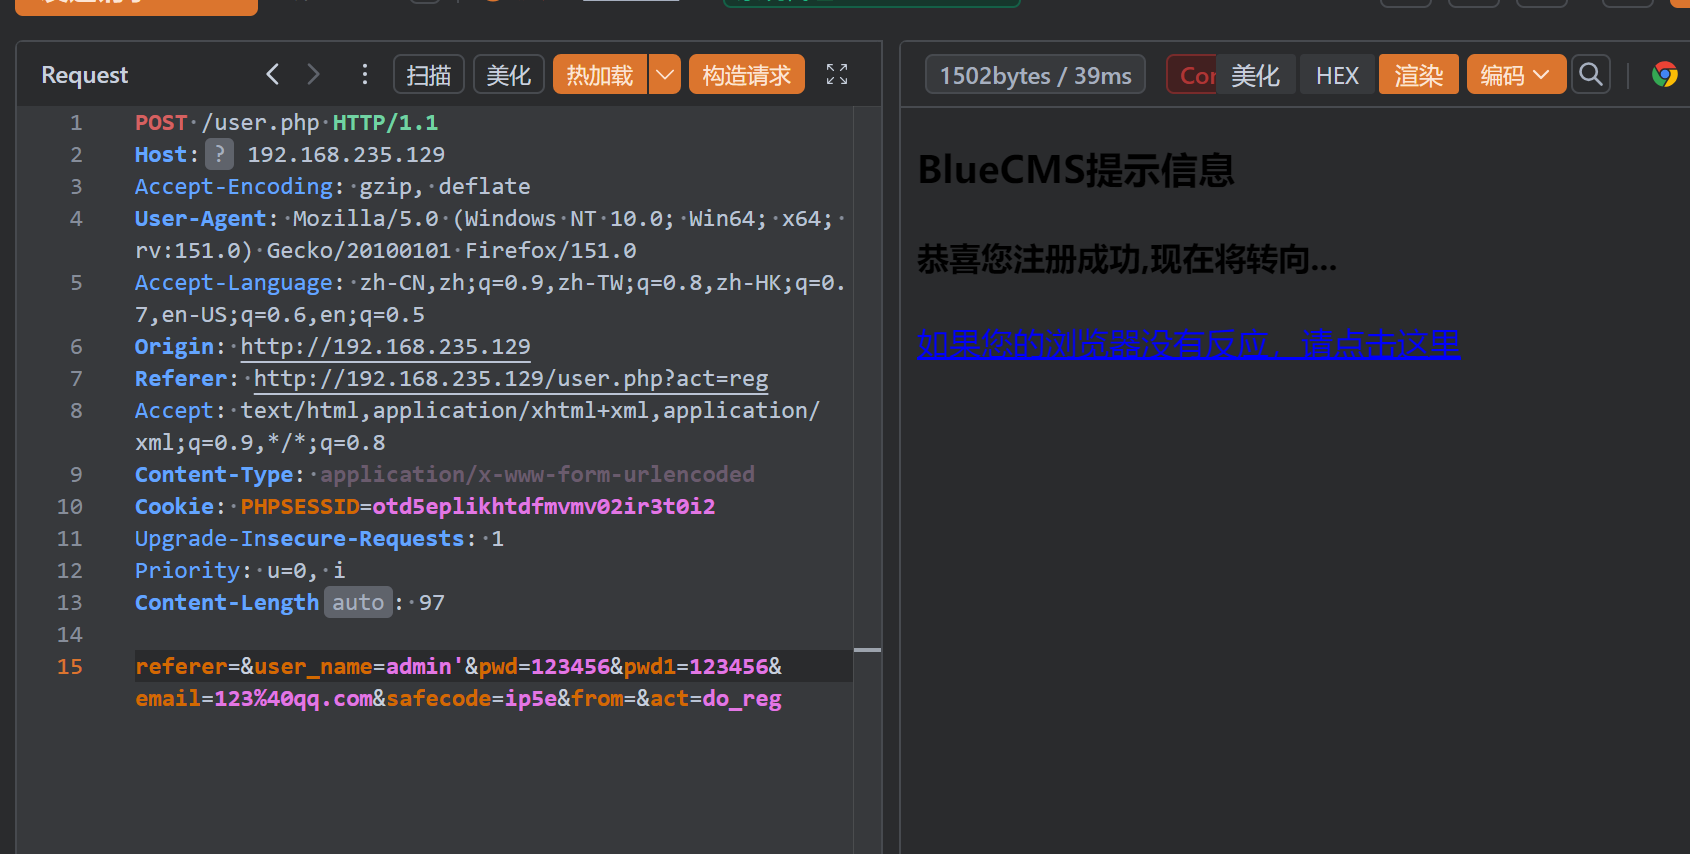Click the cookie value otd5eplikhtdfmvmv02ir3t0i2
The width and height of the screenshot is (1690, 854).
[544, 506]
